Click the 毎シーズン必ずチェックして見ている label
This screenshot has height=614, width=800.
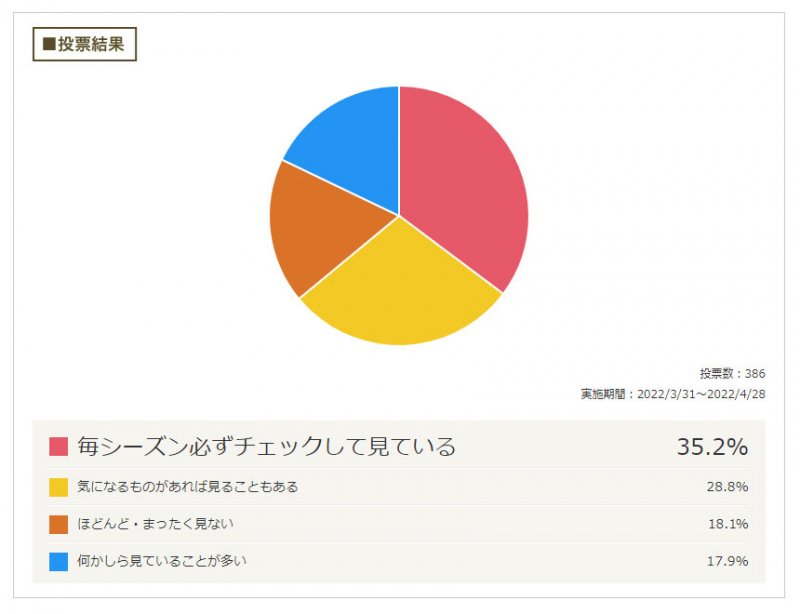[x=266, y=447]
